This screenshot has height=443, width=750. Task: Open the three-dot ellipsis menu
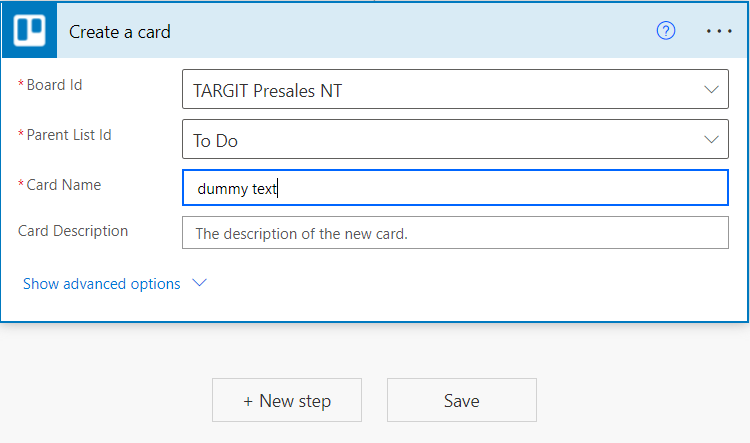tap(719, 31)
